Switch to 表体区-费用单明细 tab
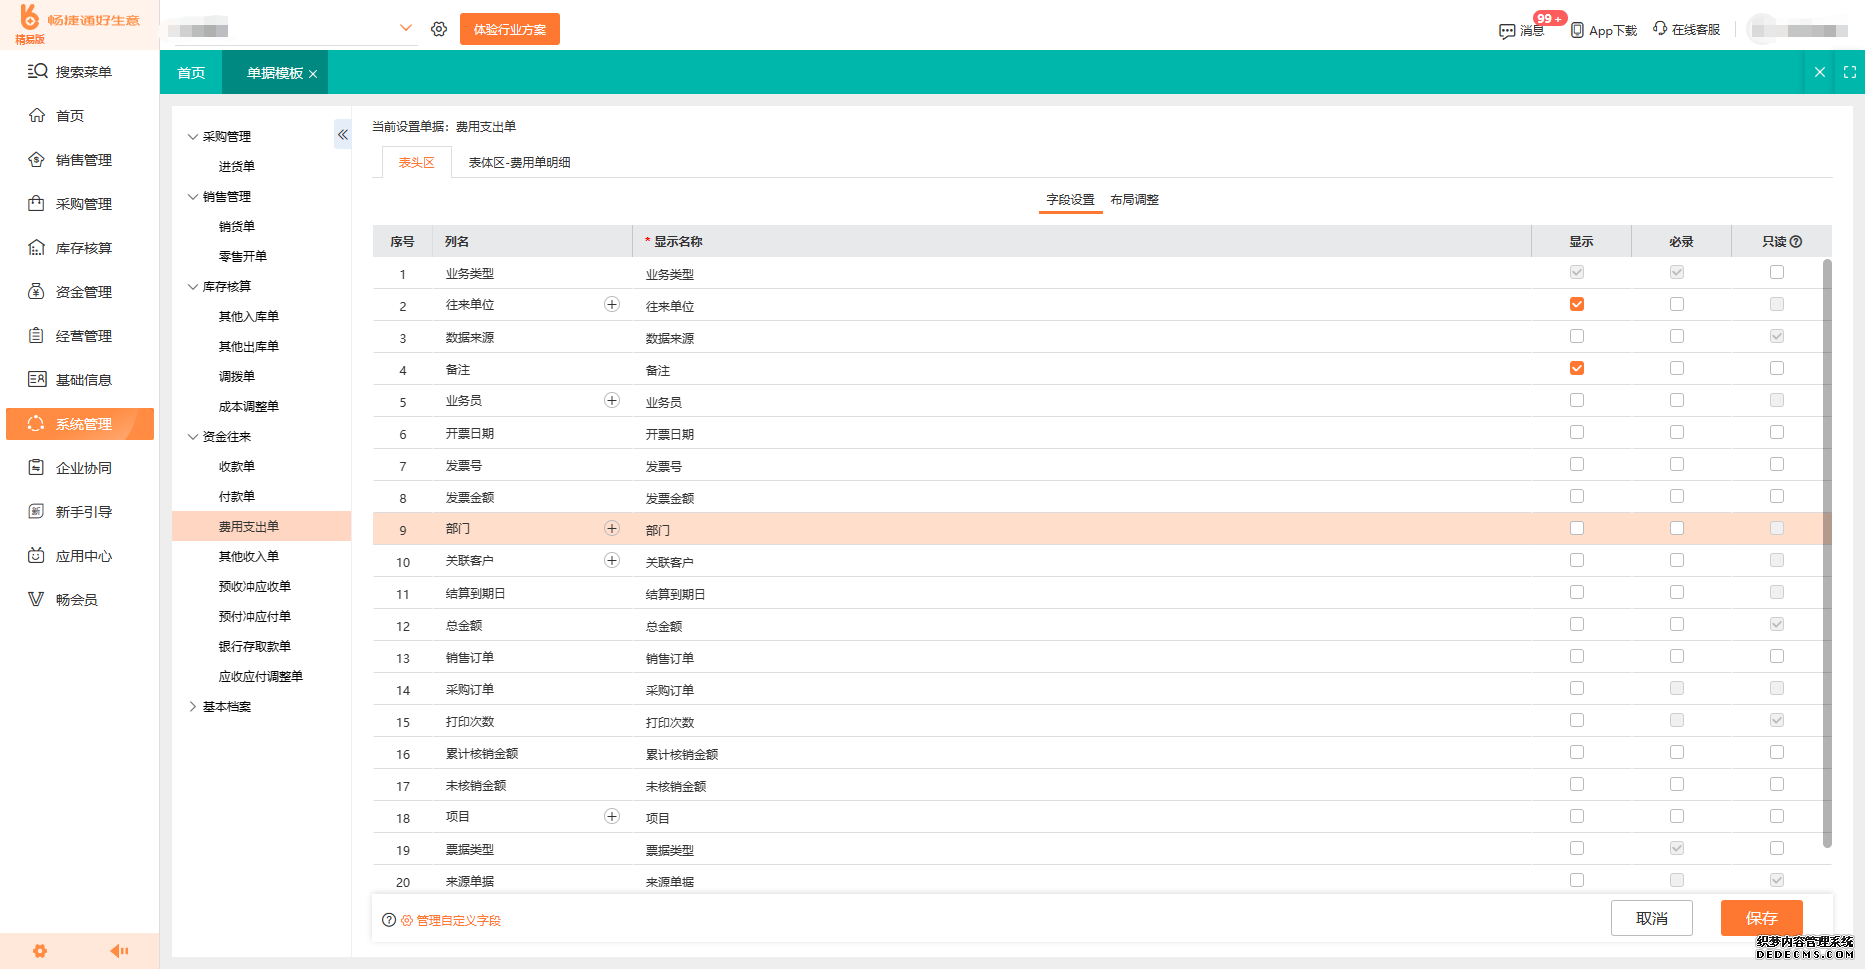 (519, 163)
